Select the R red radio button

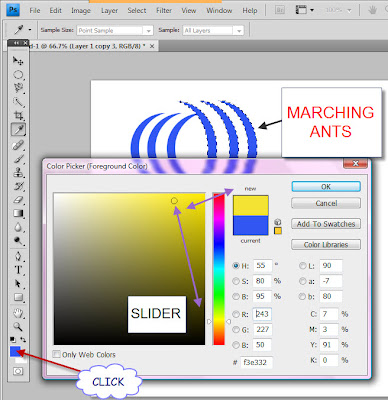[x=236, y=314]
